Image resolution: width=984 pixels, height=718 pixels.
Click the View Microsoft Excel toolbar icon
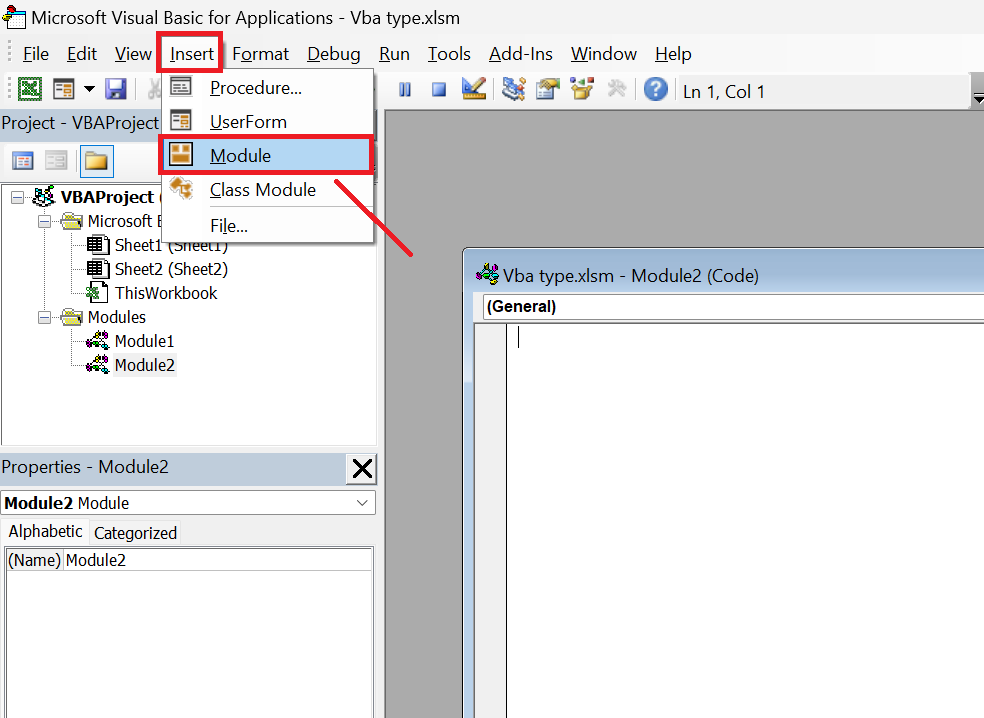(x=29, y=89)
